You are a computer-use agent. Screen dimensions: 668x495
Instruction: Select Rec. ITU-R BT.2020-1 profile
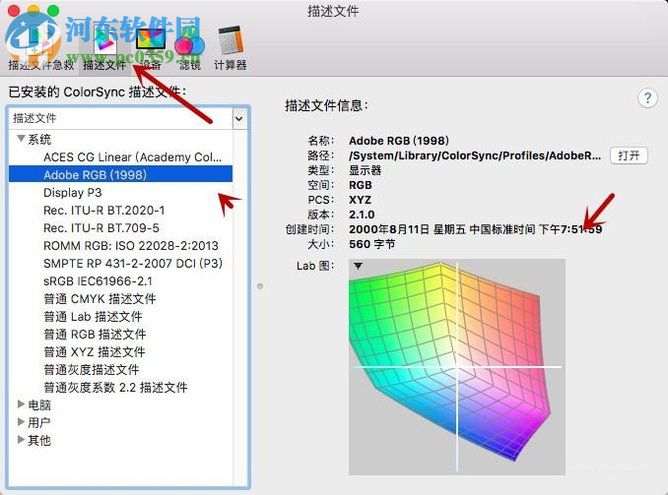point(121,210)
